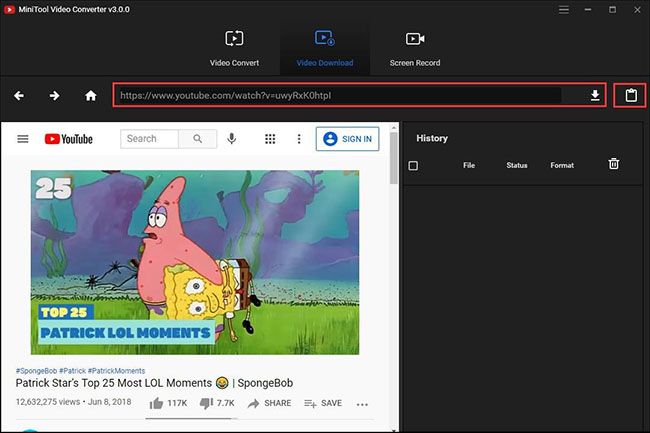Go forward with the right arrow
The width and height of the screenshot is (650, 433).
pos(54,96)
